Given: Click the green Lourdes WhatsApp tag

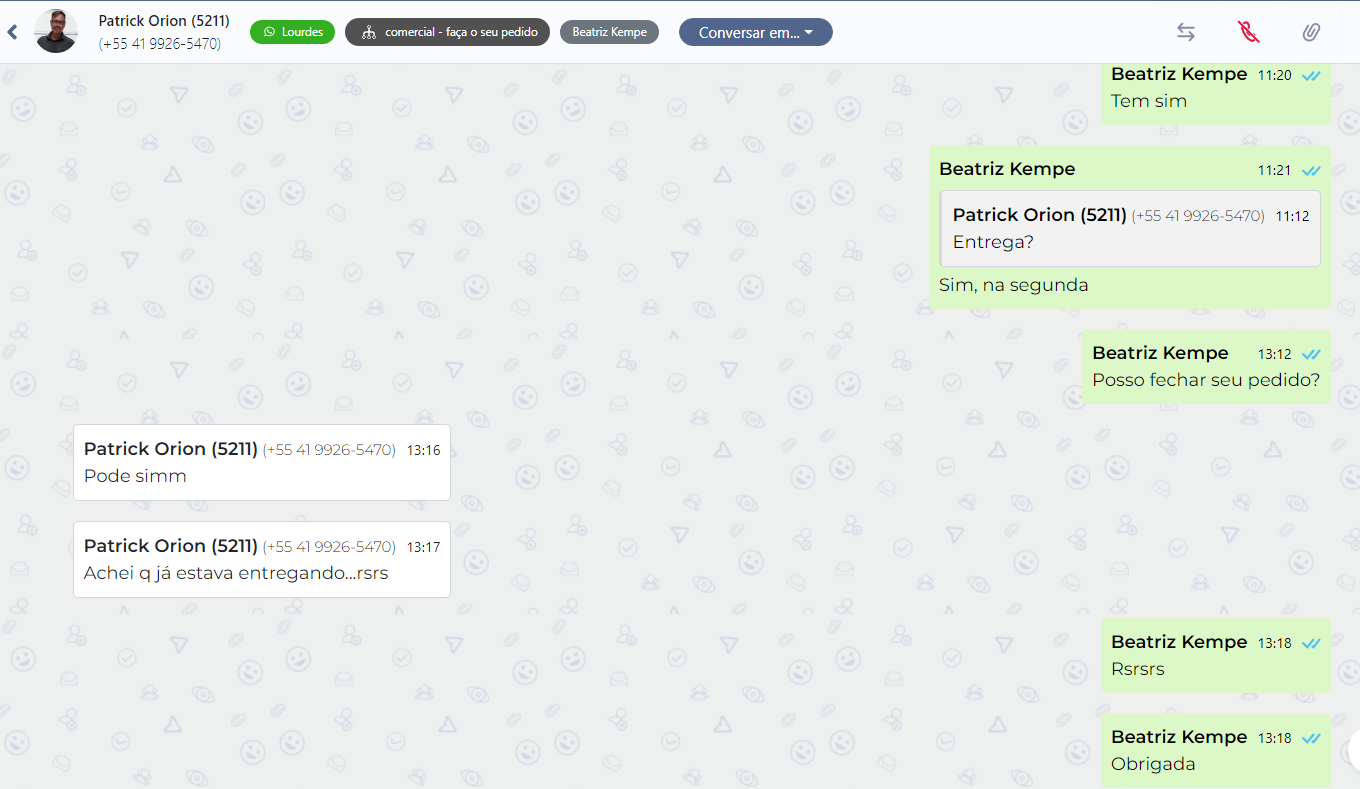Looking at the screenshot, I should coord(292,32).
